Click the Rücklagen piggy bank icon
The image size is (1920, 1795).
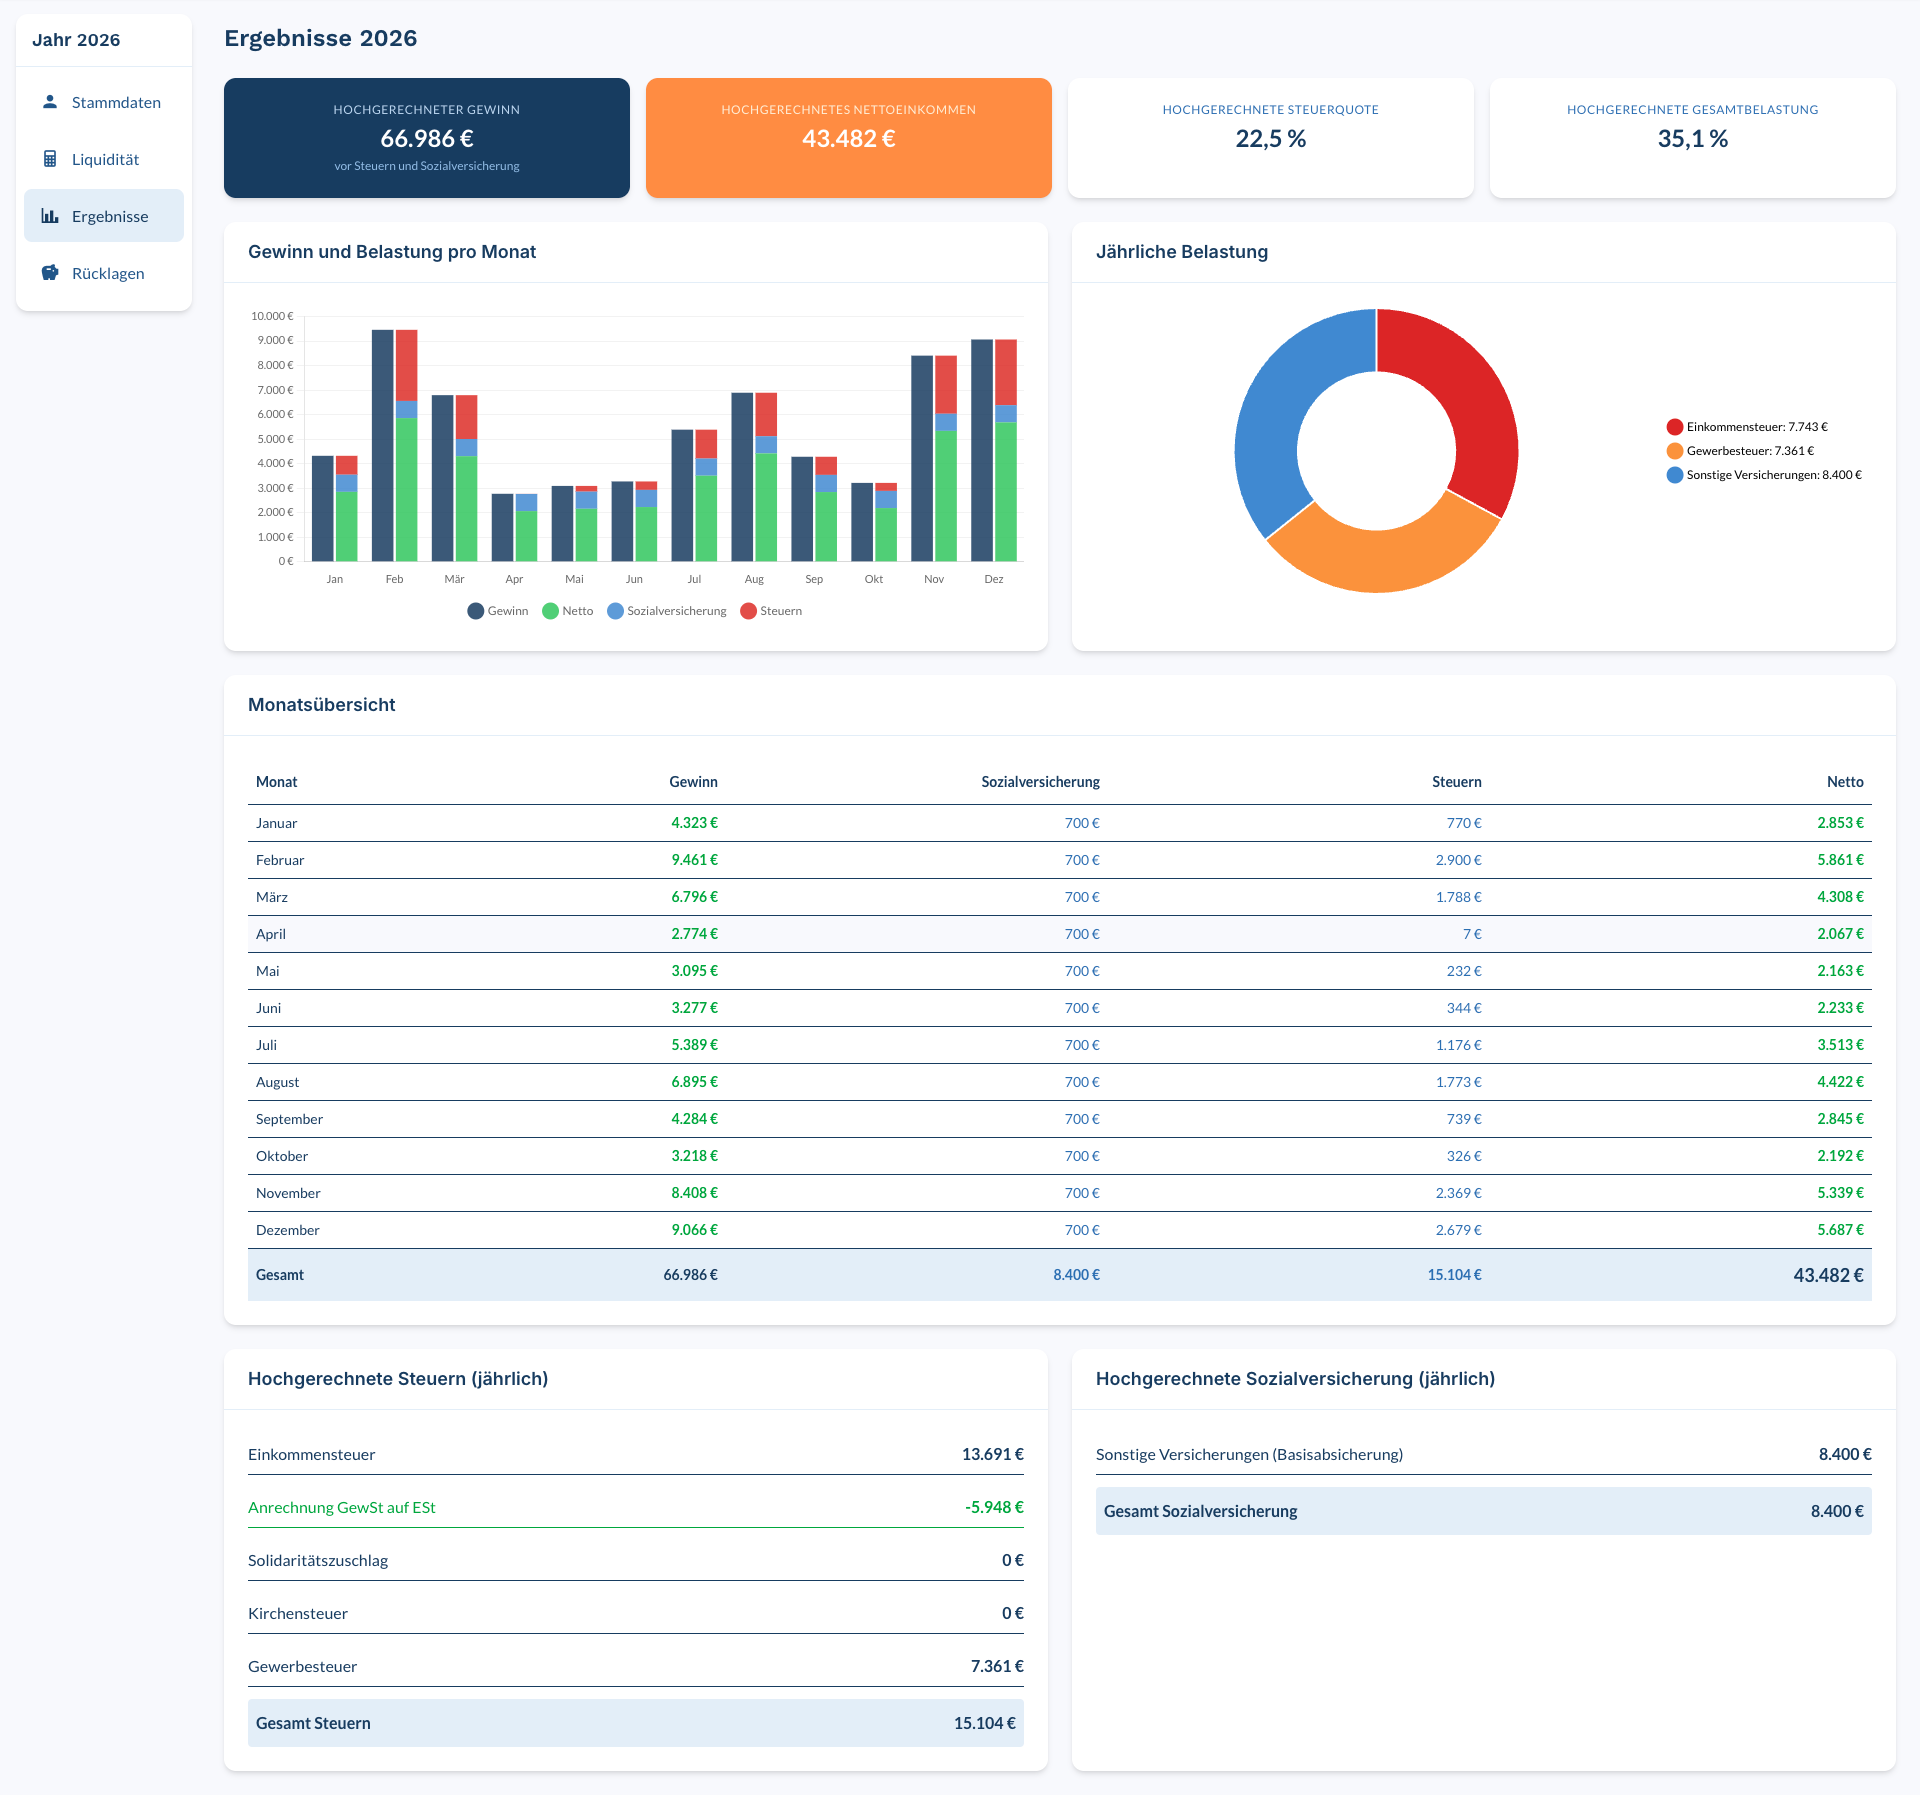tap(50, 273)
